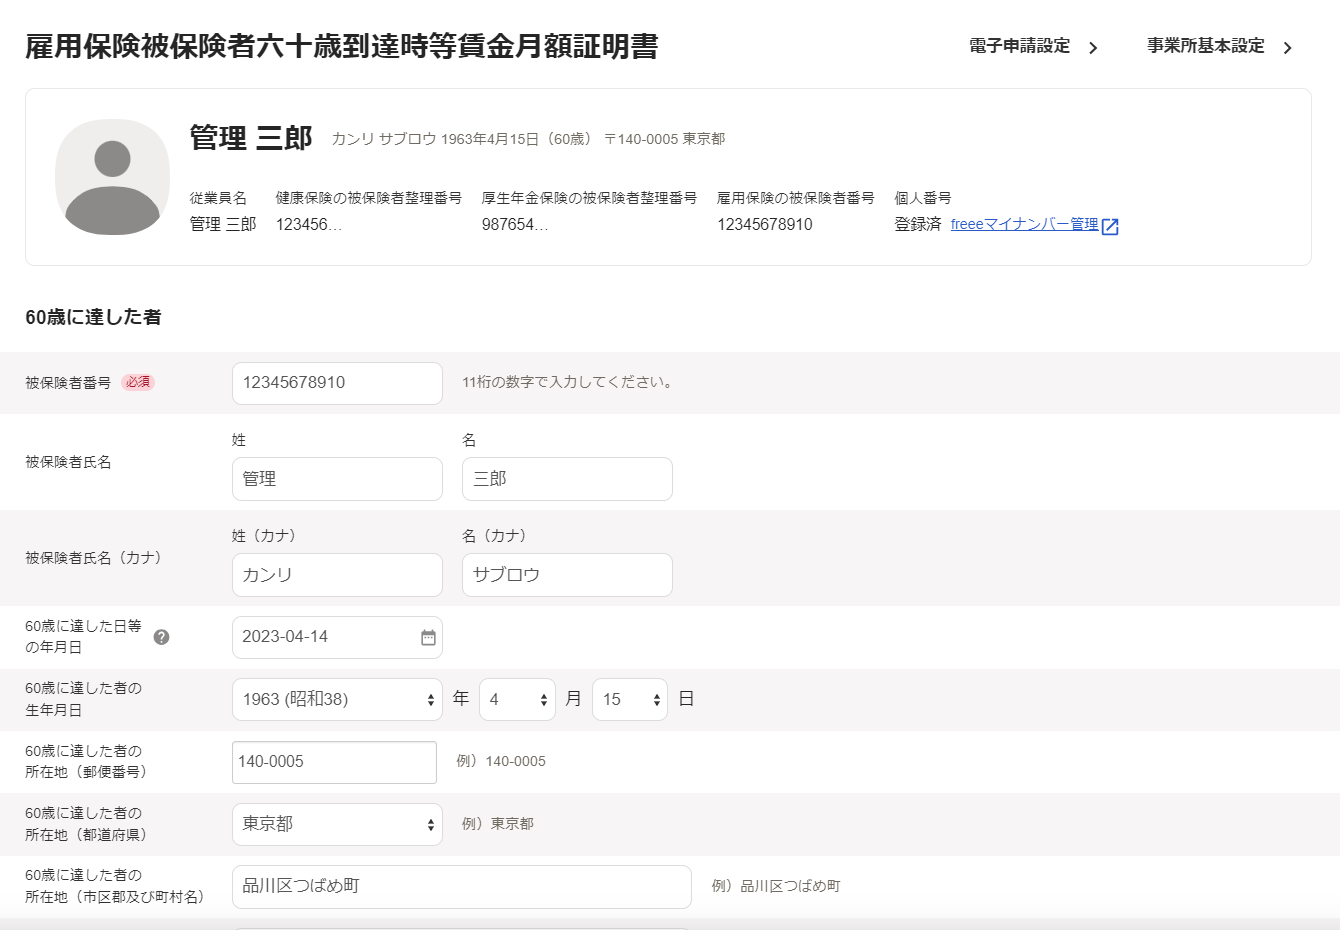1340x930 pixels.
Task: Click 雇用保険の被保険者番号 value 12345678910
Action: (765, 225)
